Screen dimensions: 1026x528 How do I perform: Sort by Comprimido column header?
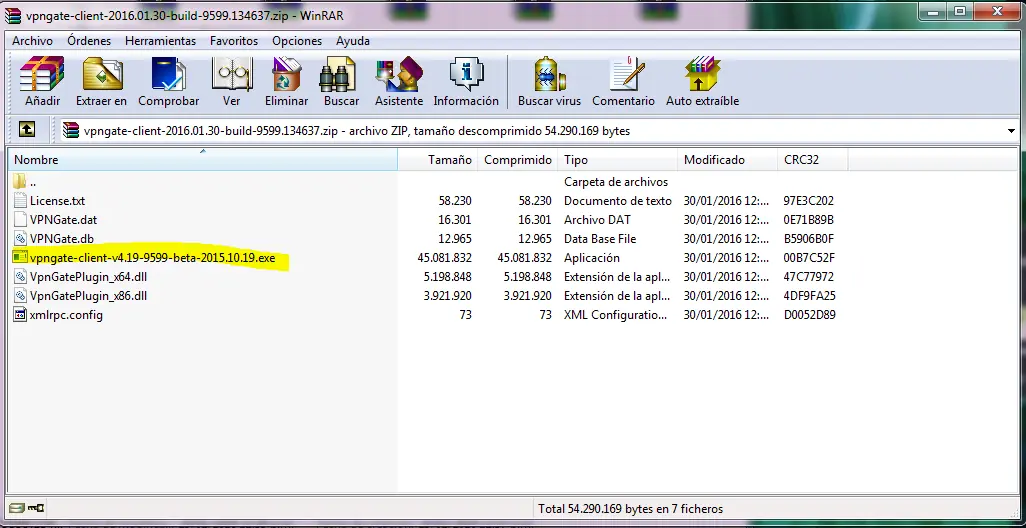[x=518, y=160]
